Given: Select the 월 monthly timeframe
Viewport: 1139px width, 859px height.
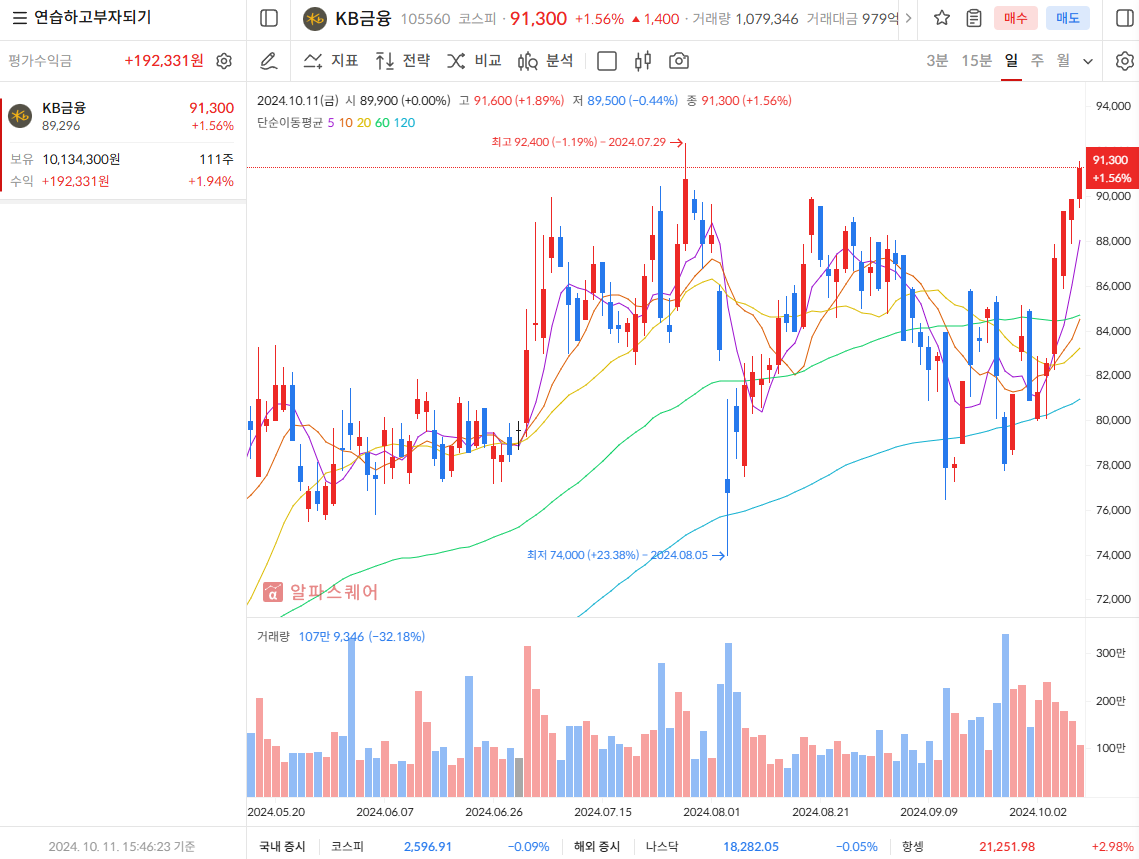Looking at the screenshot, I should click(x=1063, y=61).
